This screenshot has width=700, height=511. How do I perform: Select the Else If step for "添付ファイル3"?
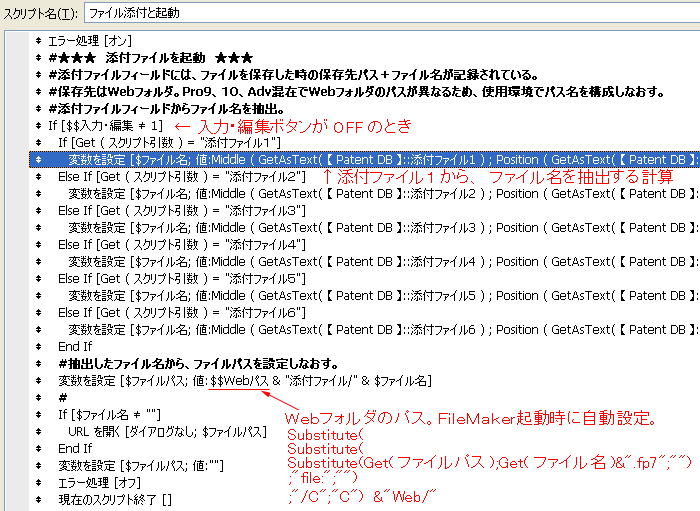(182, 211)
